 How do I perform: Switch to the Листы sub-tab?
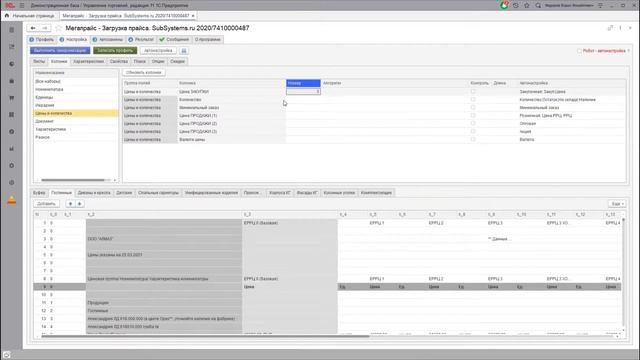(39, 61)
